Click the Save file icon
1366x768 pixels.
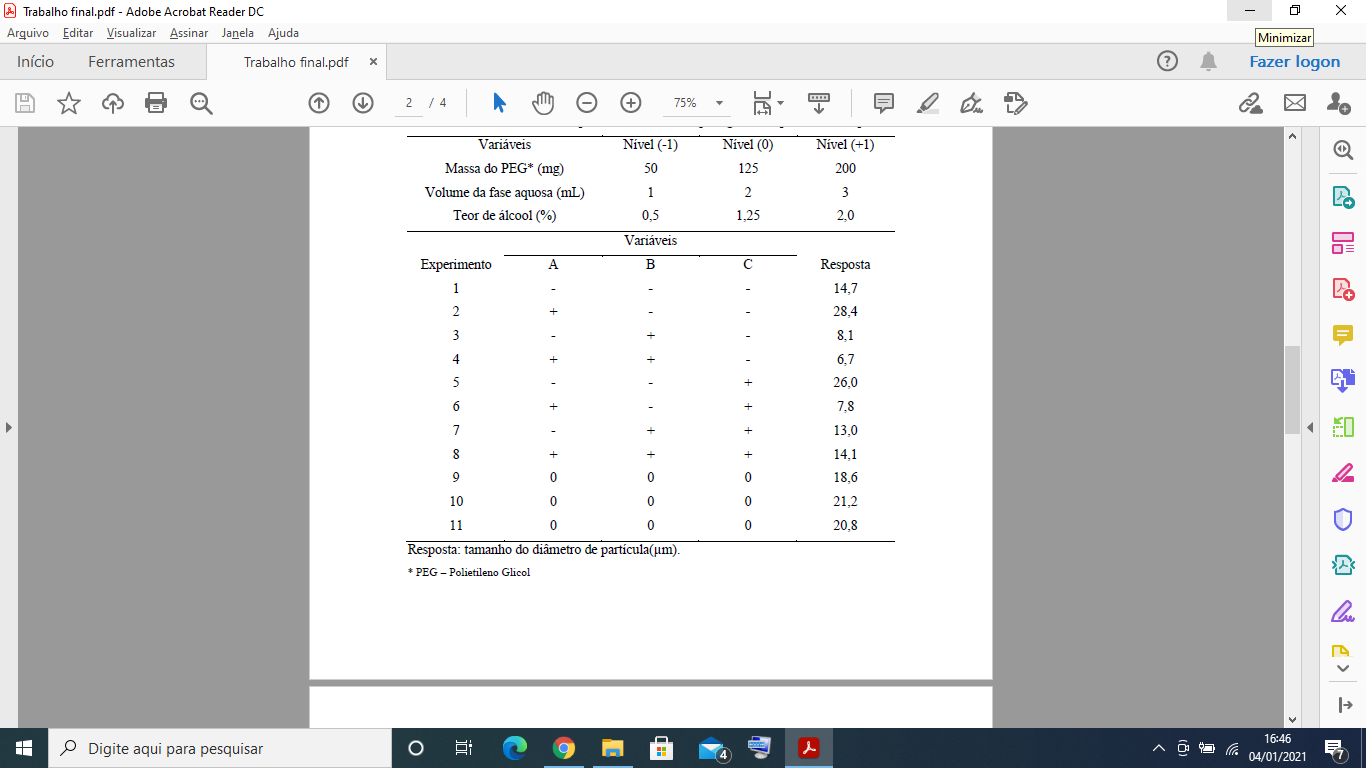click(25, 103)
